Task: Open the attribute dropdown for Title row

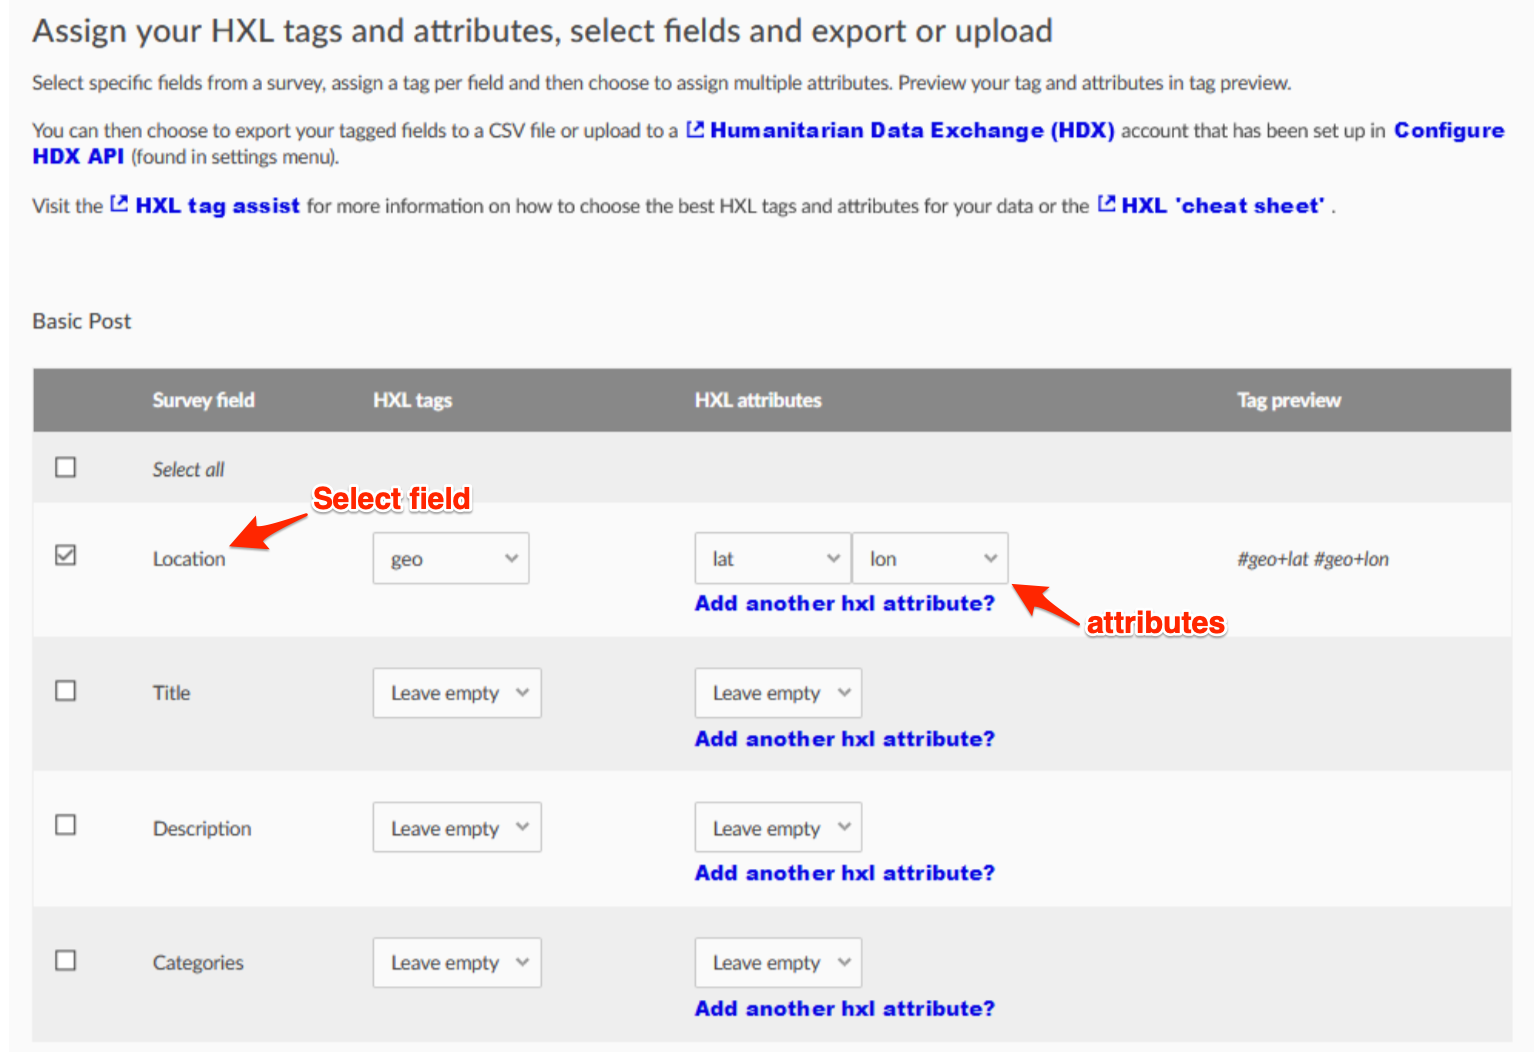Action: pos(777,692)
